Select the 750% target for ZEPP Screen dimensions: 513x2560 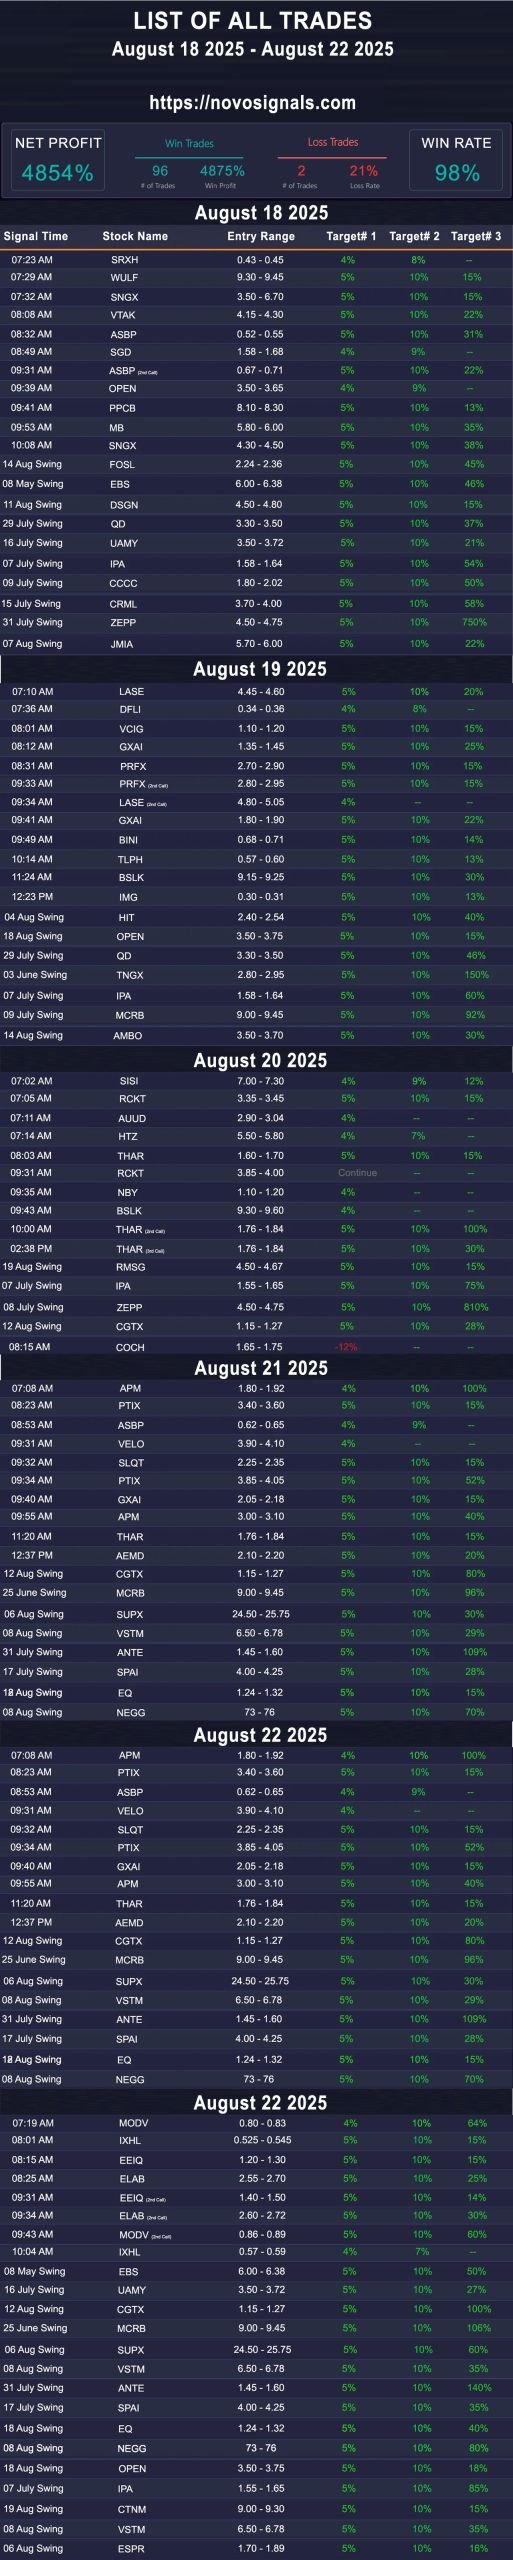tap(475, 622)
